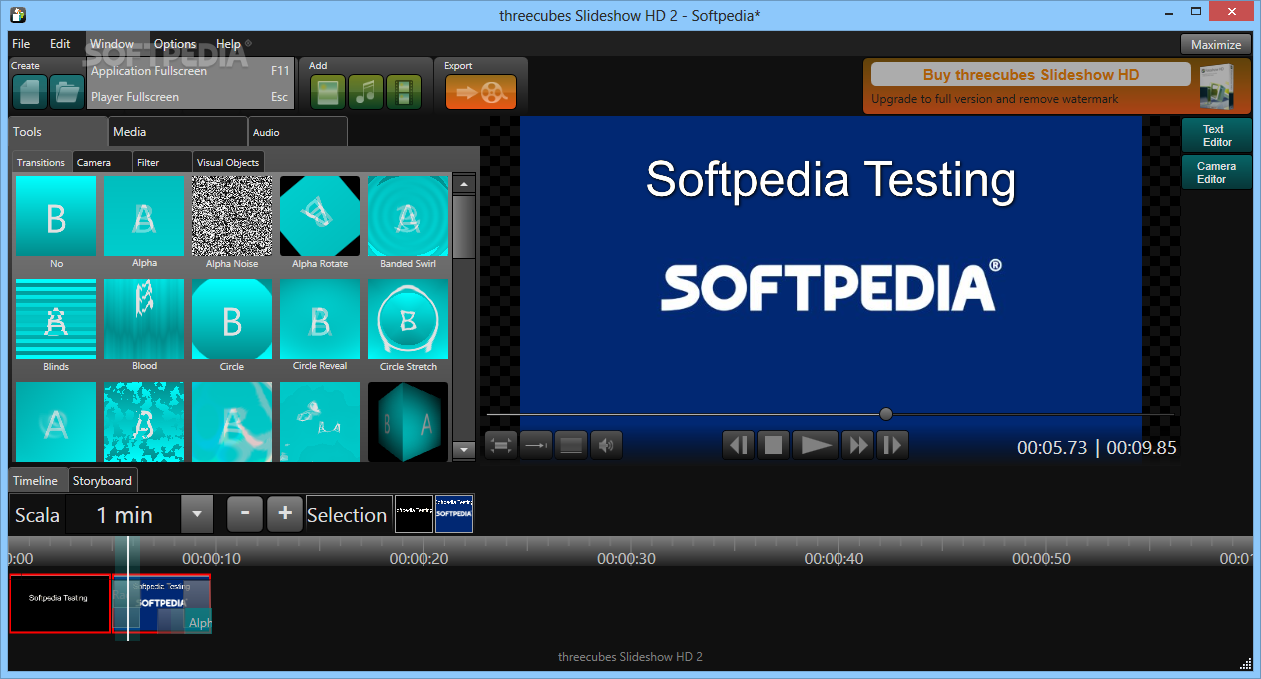Zoom in timeline with the plus button
Viewport: 1261px width, 679px height.
[x=285, y=514]
